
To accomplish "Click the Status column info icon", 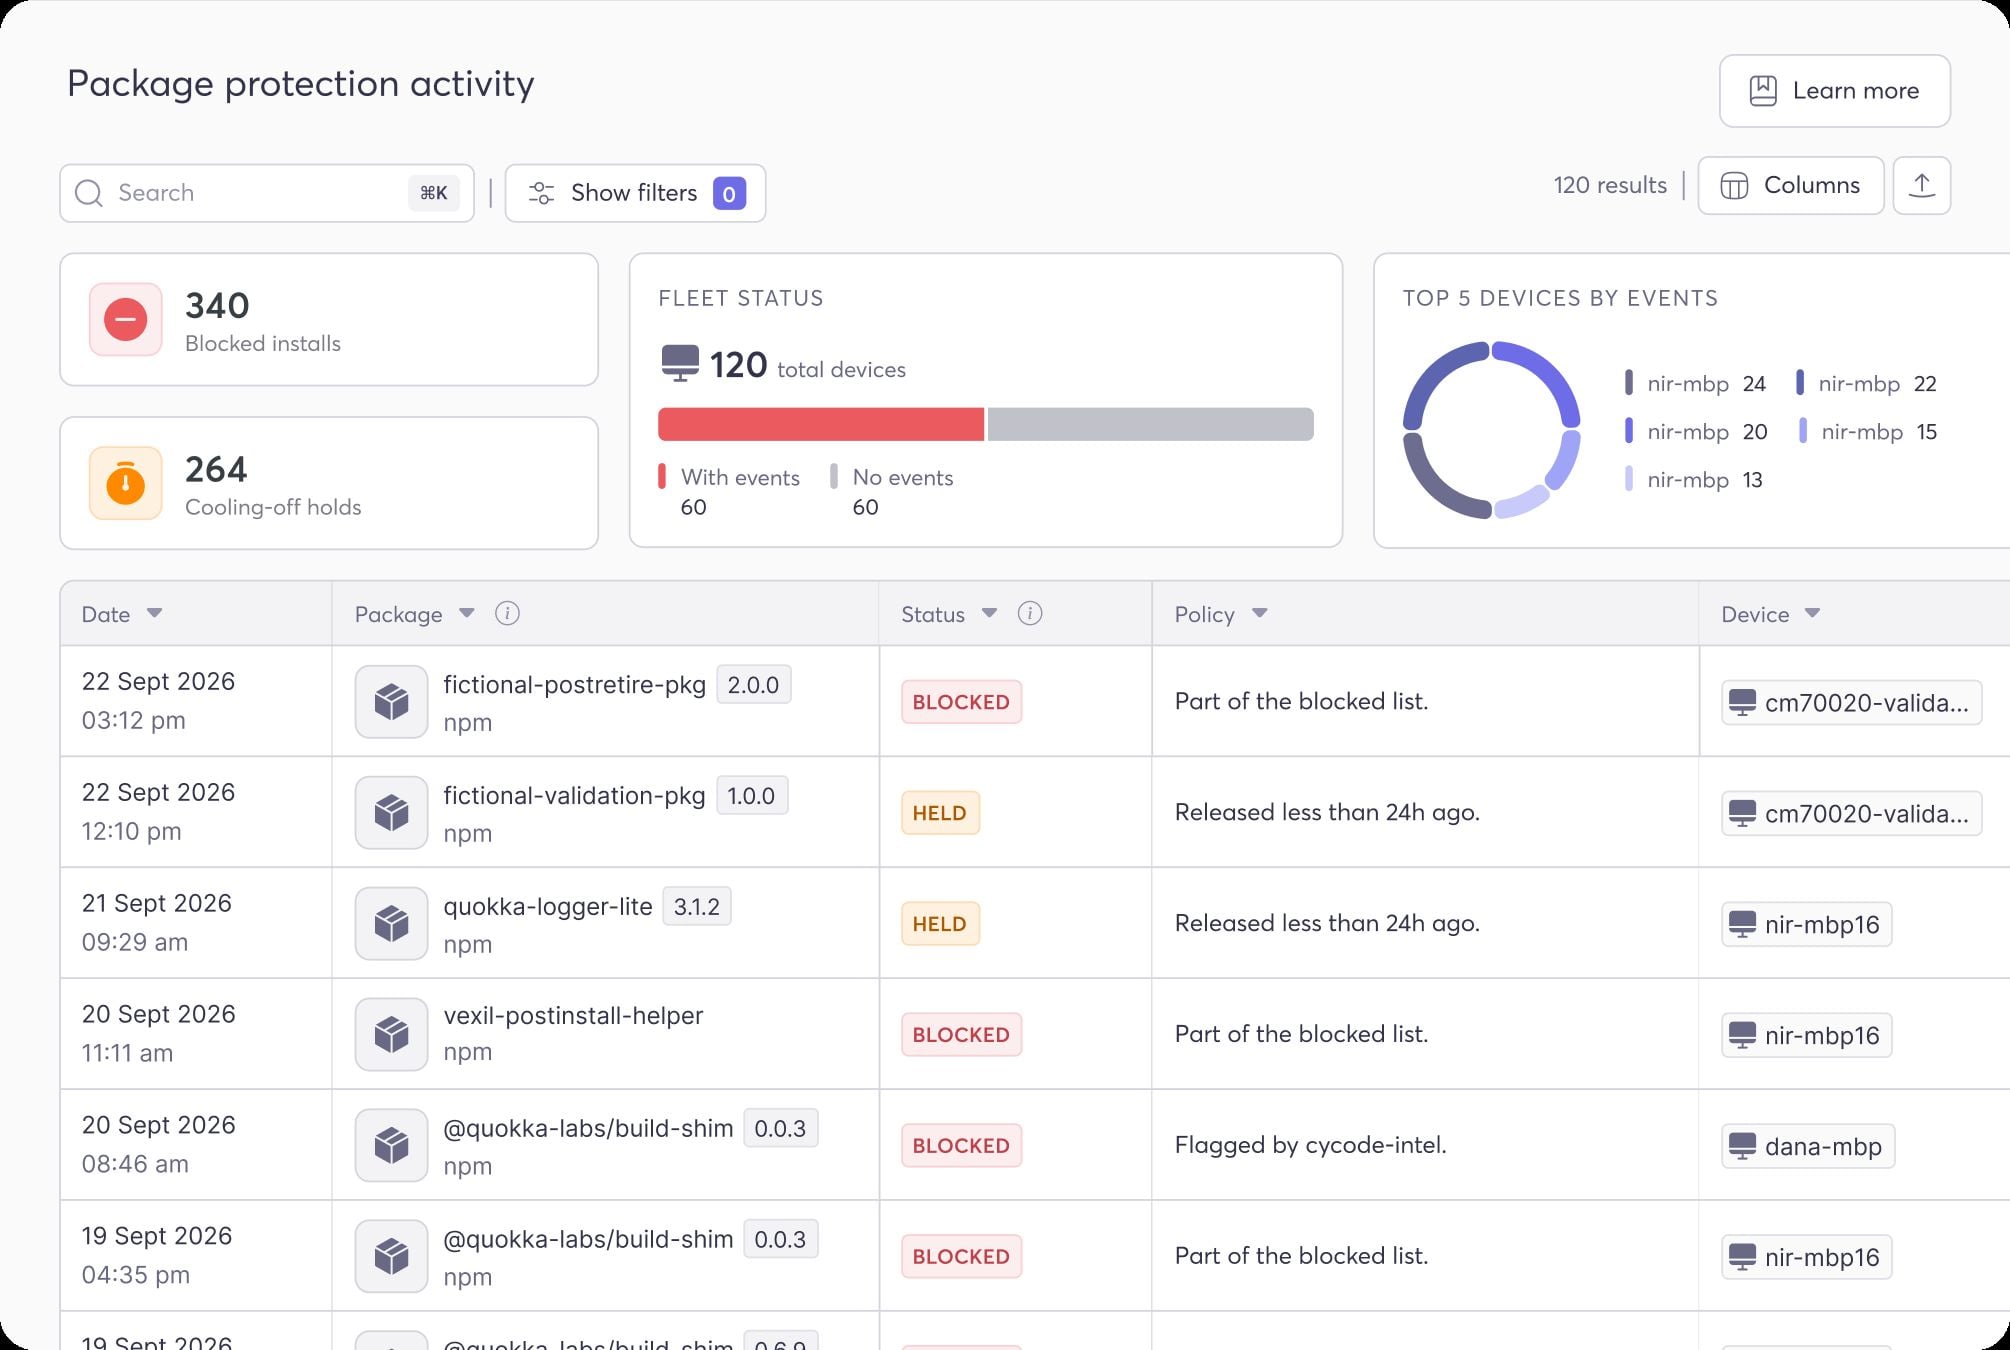I will pyautogui.click(x=1029, y=613).
